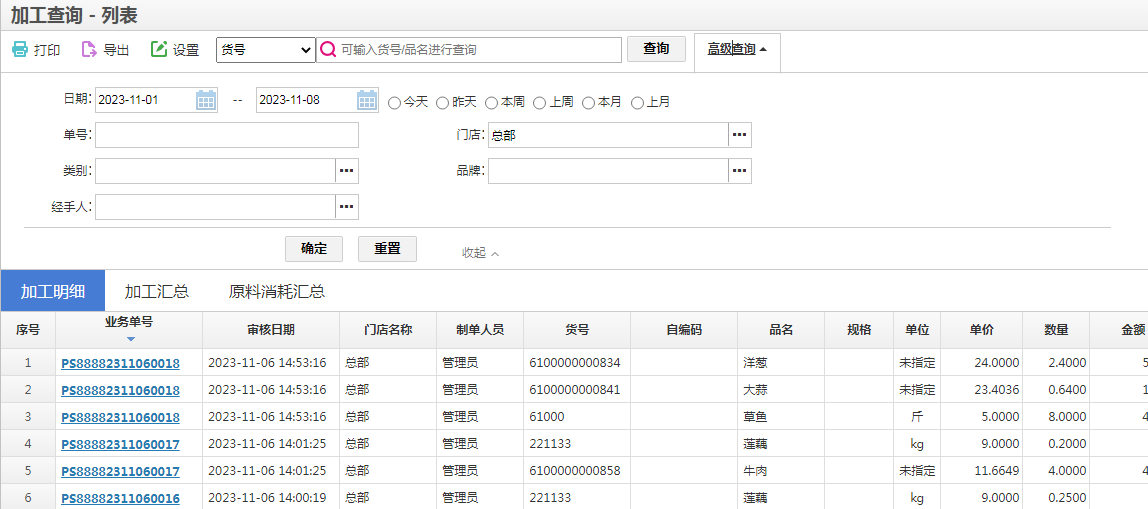This screenshot has height=509, width=1148.
Task: Select the 今天 radio option
Action: click(x=395, y=103)
